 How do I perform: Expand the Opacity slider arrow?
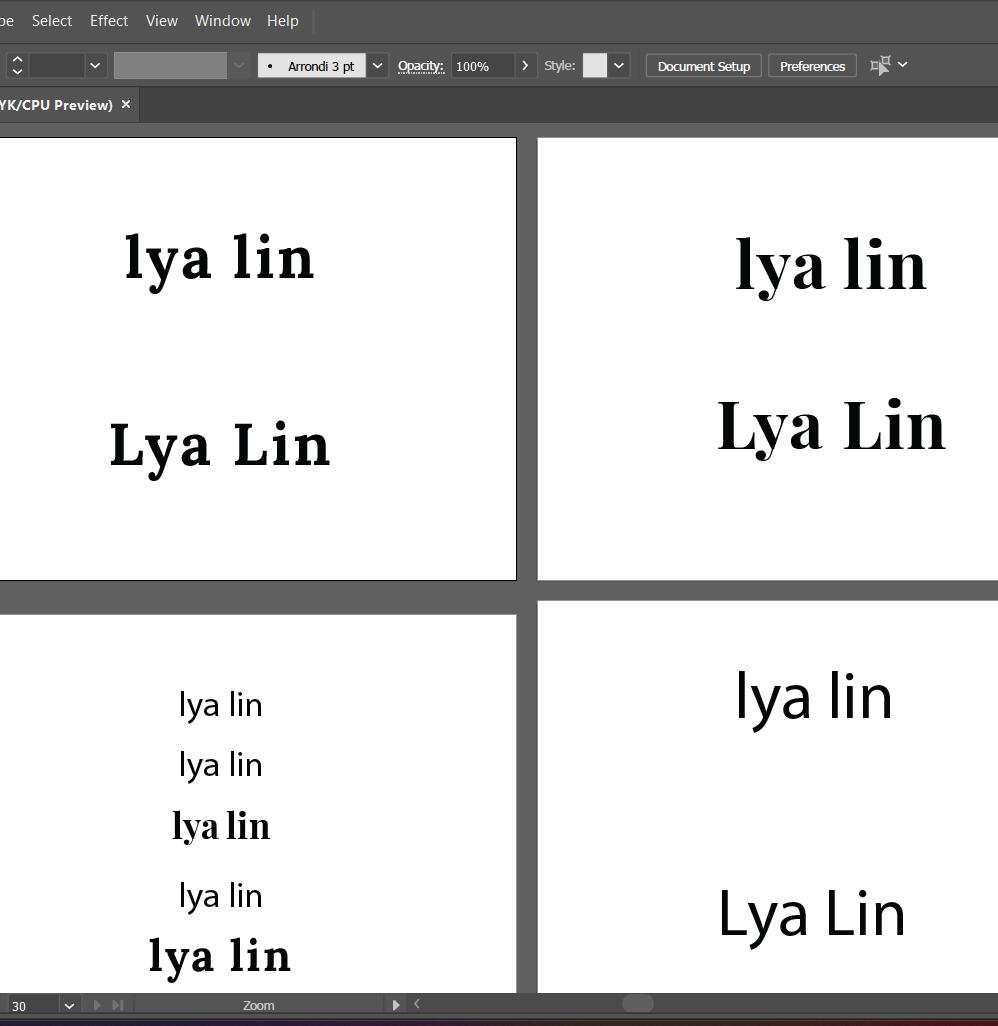(526, 66)
